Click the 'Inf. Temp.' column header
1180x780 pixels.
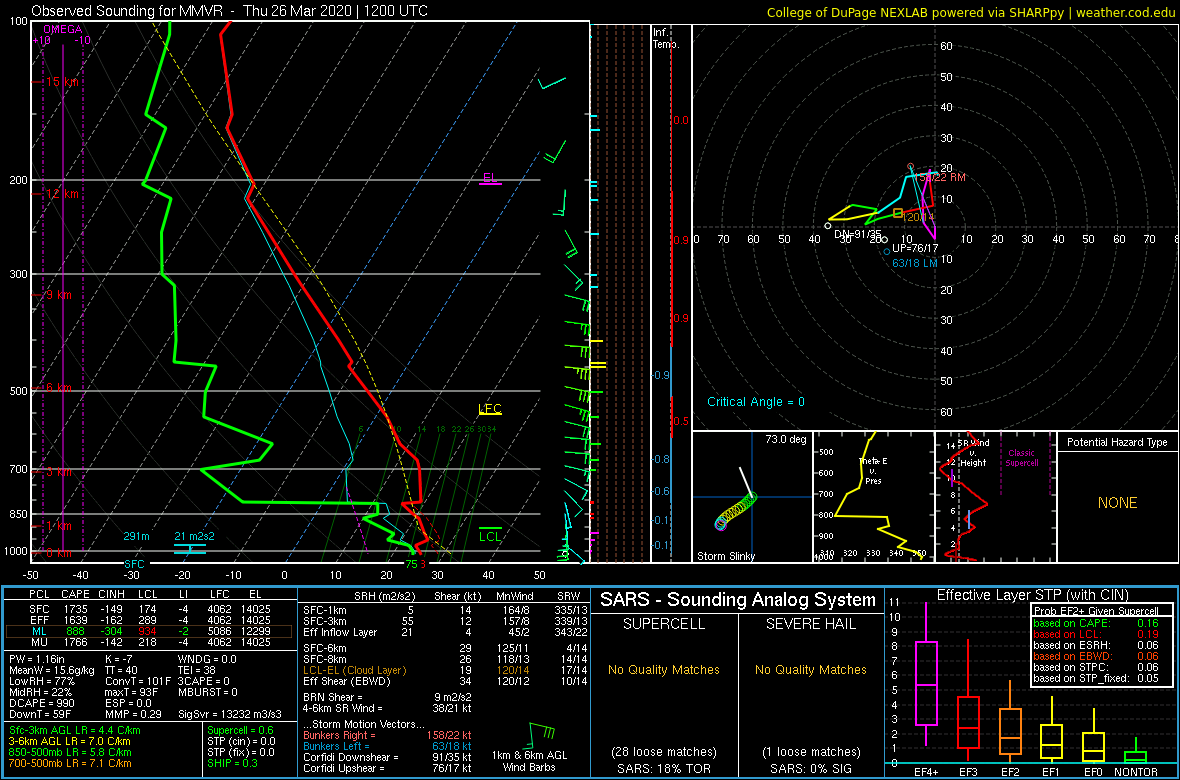[x=666, y=38]
